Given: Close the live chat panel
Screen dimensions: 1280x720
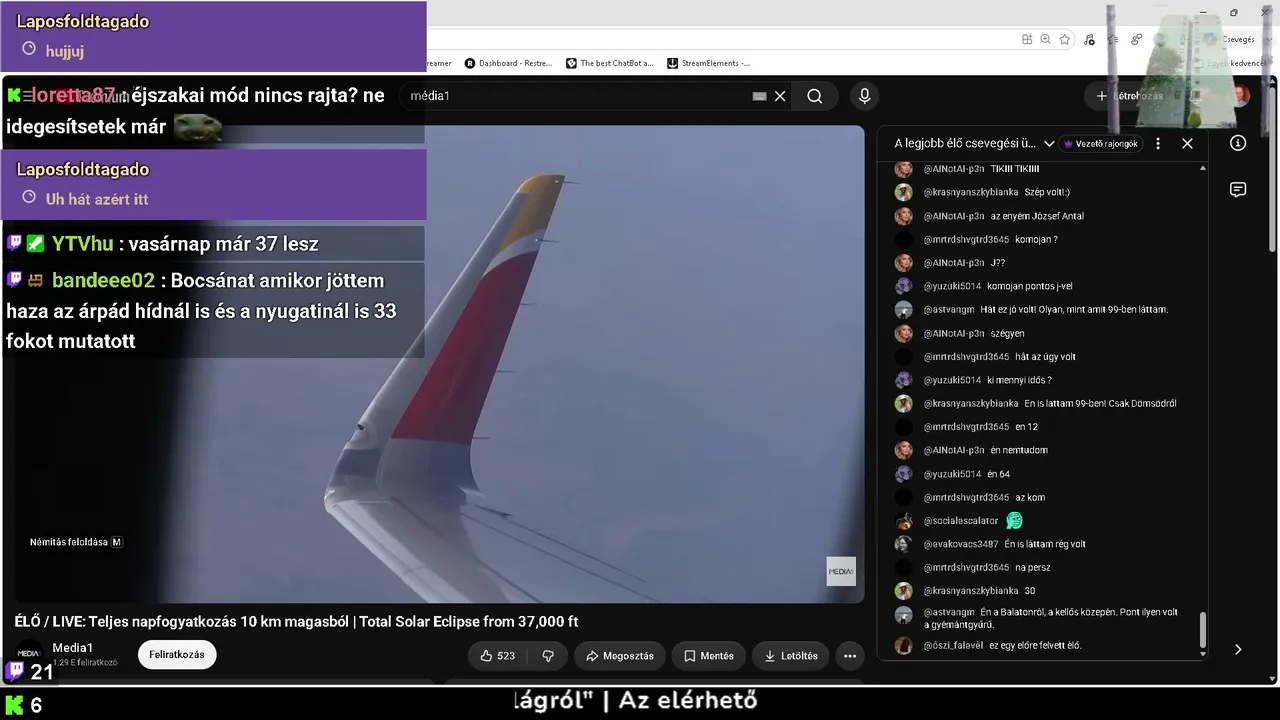Looking at the screenshot, I should tap(1187, 143).
